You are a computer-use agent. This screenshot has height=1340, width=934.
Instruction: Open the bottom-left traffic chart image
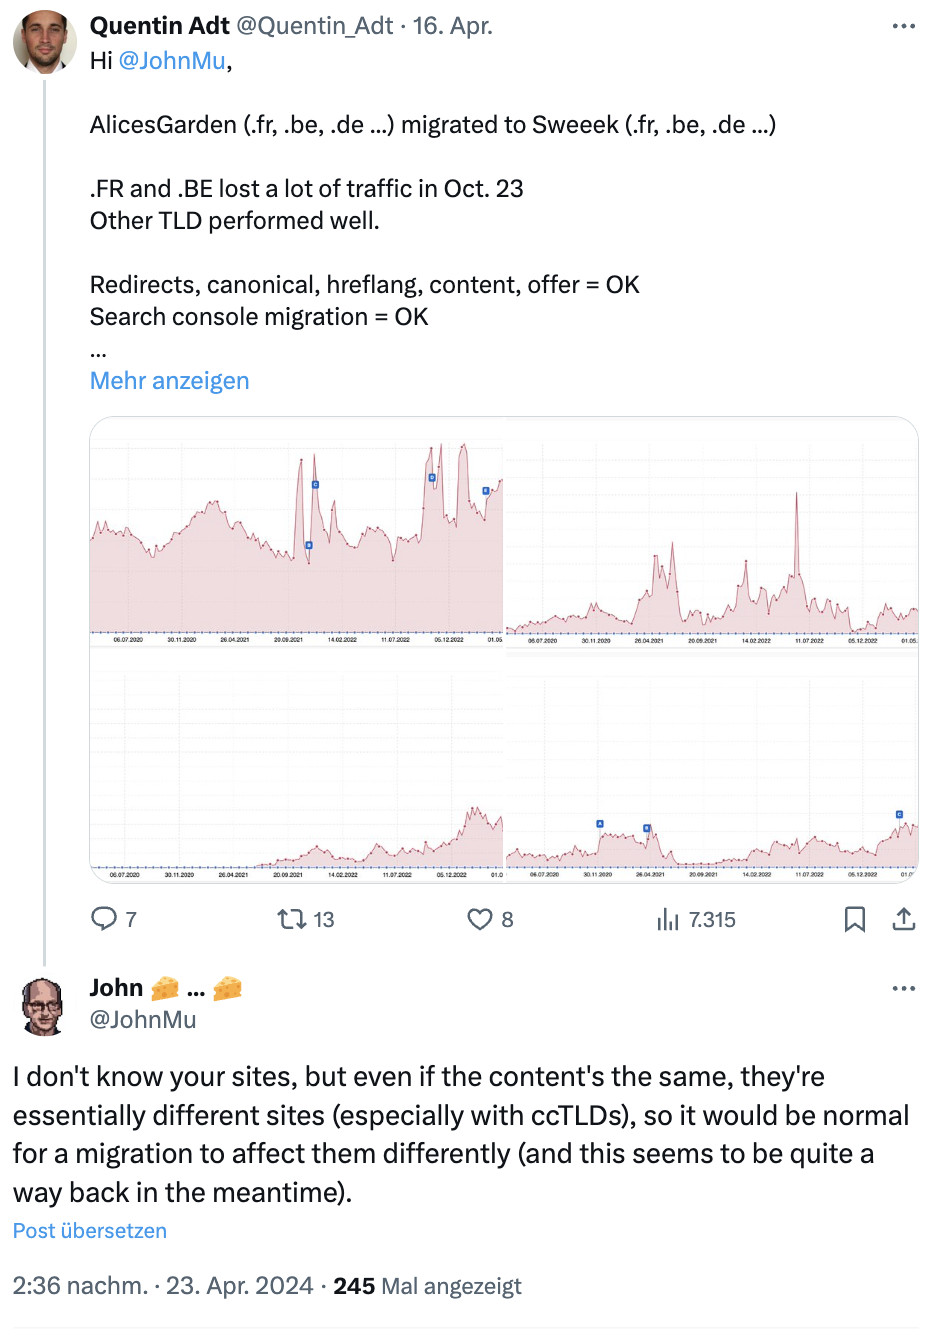[x=297, y=766]
